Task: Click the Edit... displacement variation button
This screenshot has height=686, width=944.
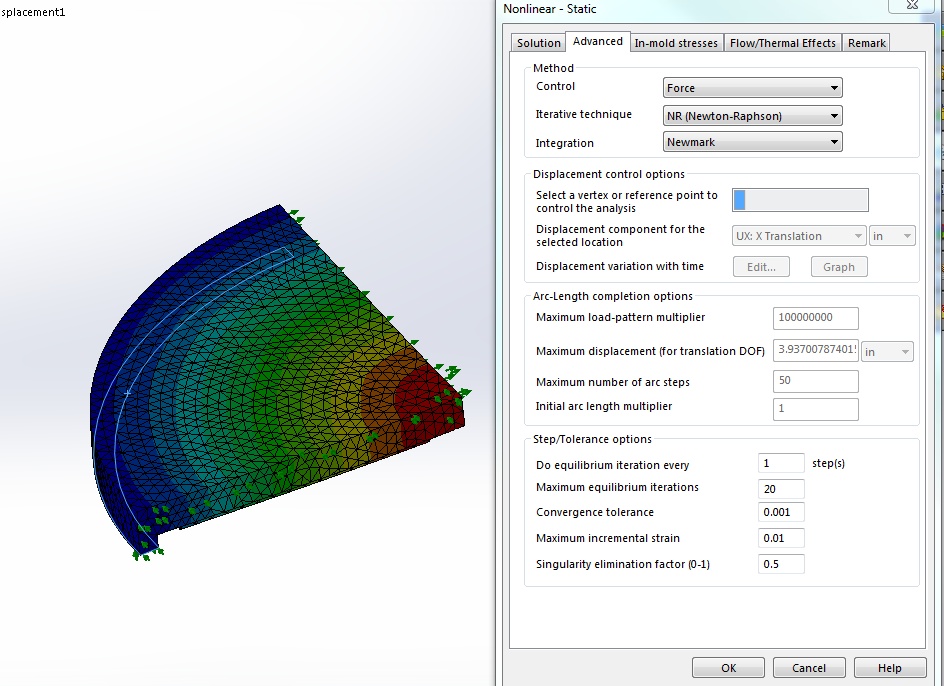Action: click(x=761, y=267)
